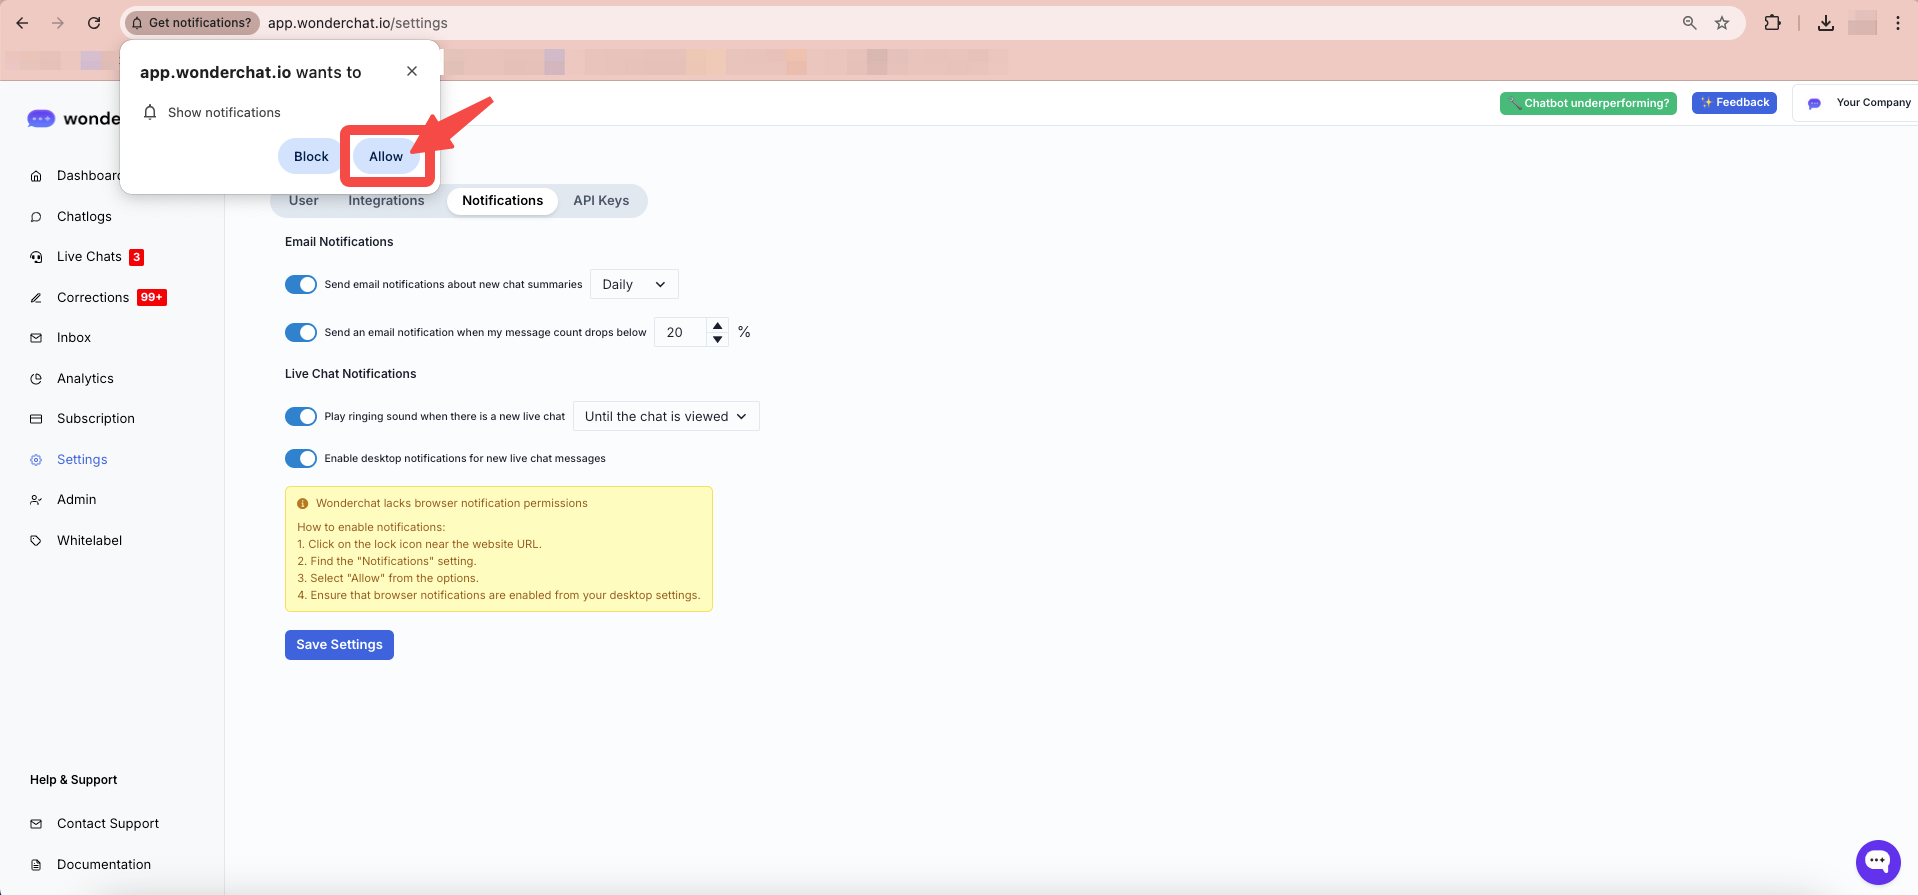Allow notifications in the permission popup
The height and width of the screenshot is (895, 1918).
point(386,157)
